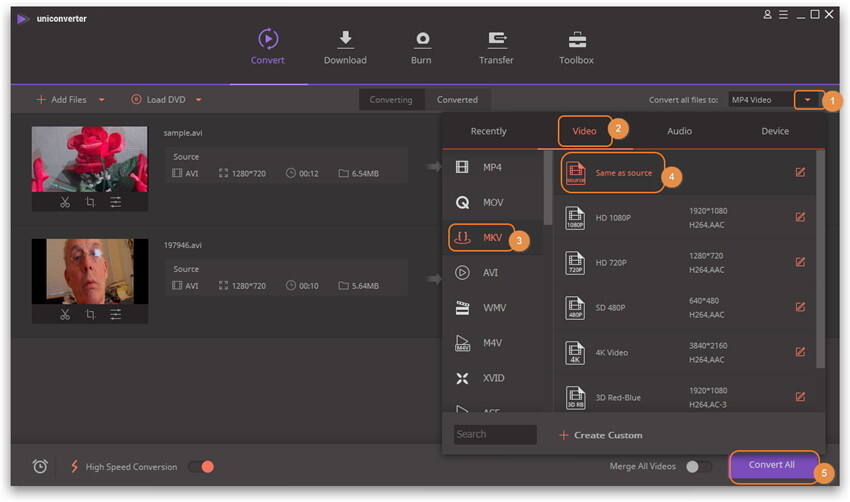Image resolution: width=850 pixels, height=502 pixels.
Task: Open the Convert section
Action: 268,47
